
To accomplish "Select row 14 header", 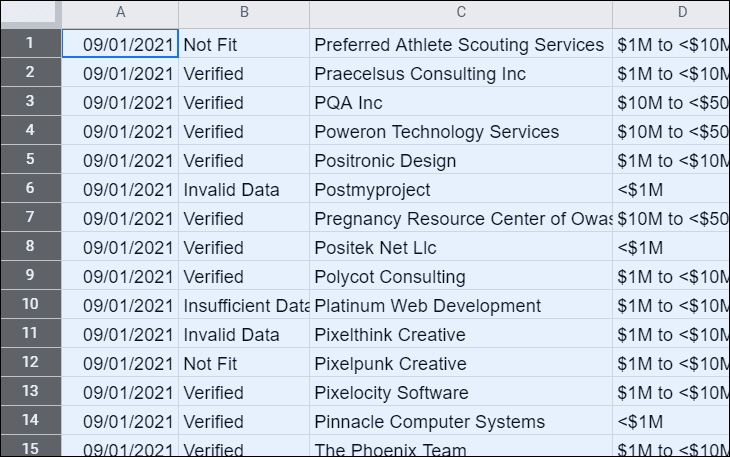I will point(31,420).
